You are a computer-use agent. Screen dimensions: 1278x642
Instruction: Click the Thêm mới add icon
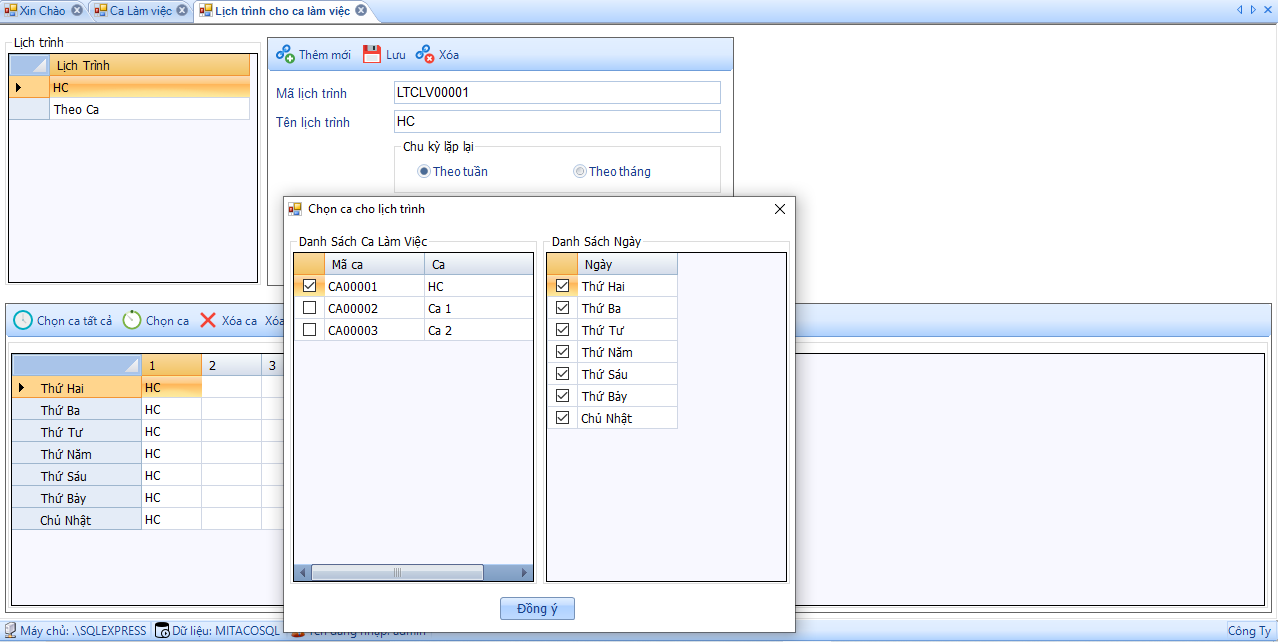click(x=285, y=54)
